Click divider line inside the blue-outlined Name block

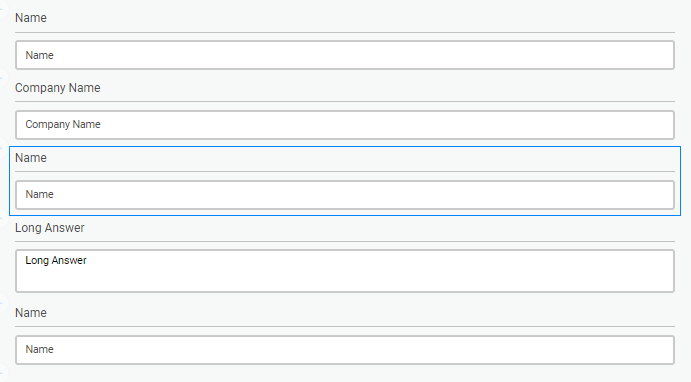[345, 171]
